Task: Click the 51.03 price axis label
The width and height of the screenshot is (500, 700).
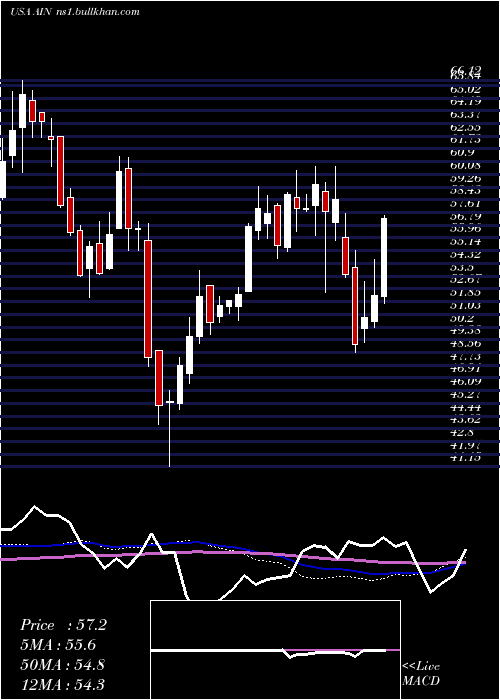Action: (466, 305)
